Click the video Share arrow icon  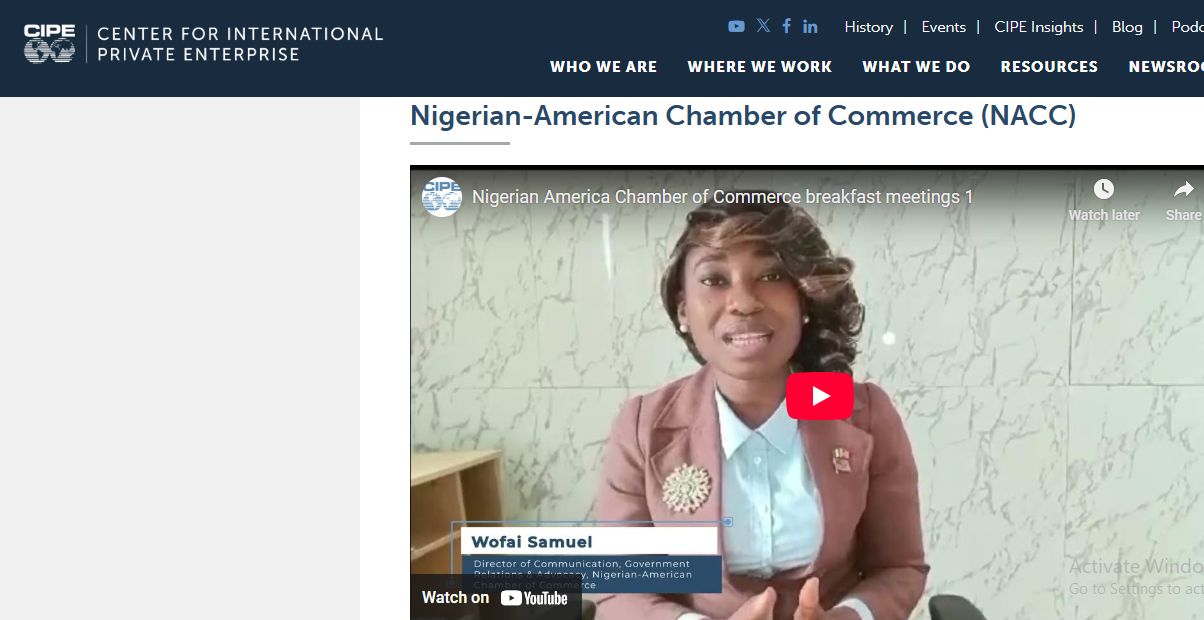click(1184, 190)
